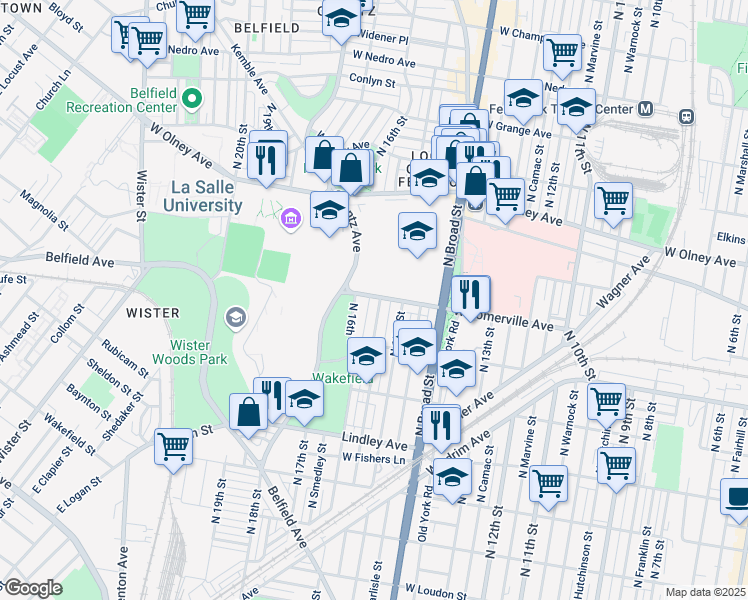748x600 pixels.
Task: Select the WISTER neighborhood label
Action: [x=153, y=313]
